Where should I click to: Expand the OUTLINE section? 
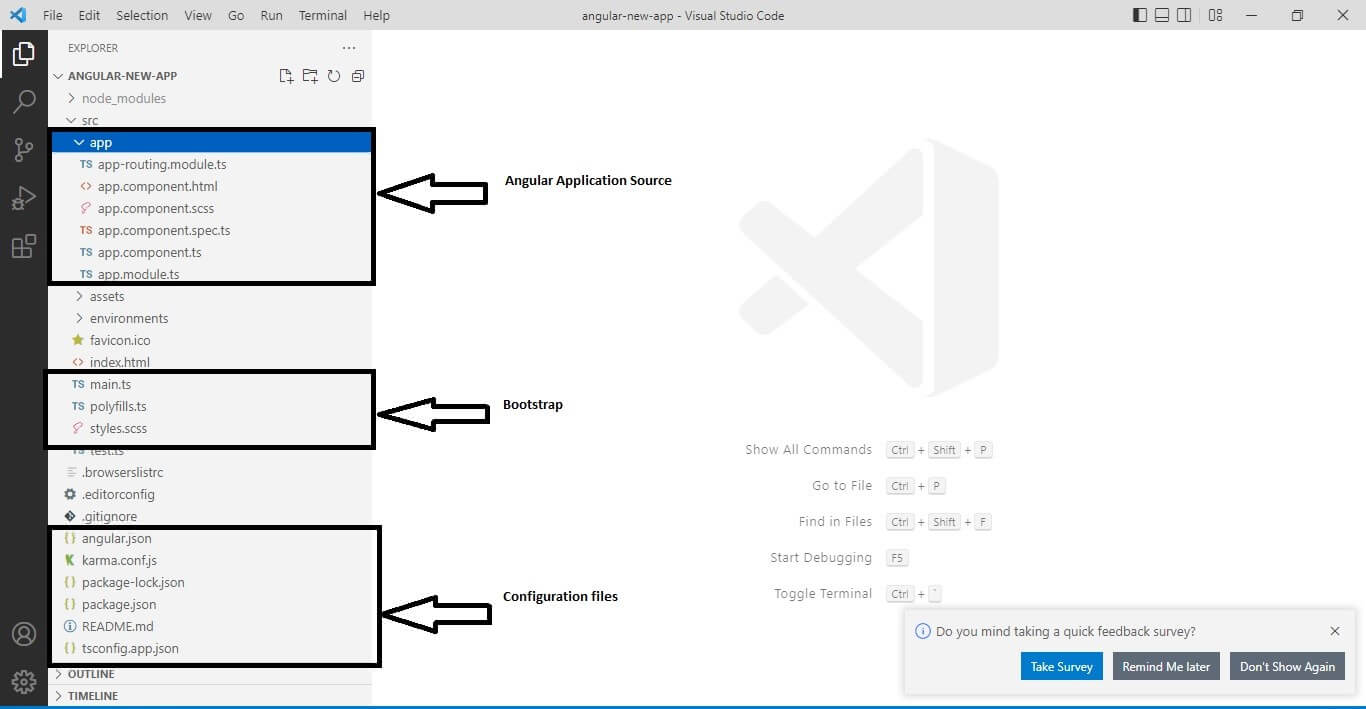click(x=91, y=674)
